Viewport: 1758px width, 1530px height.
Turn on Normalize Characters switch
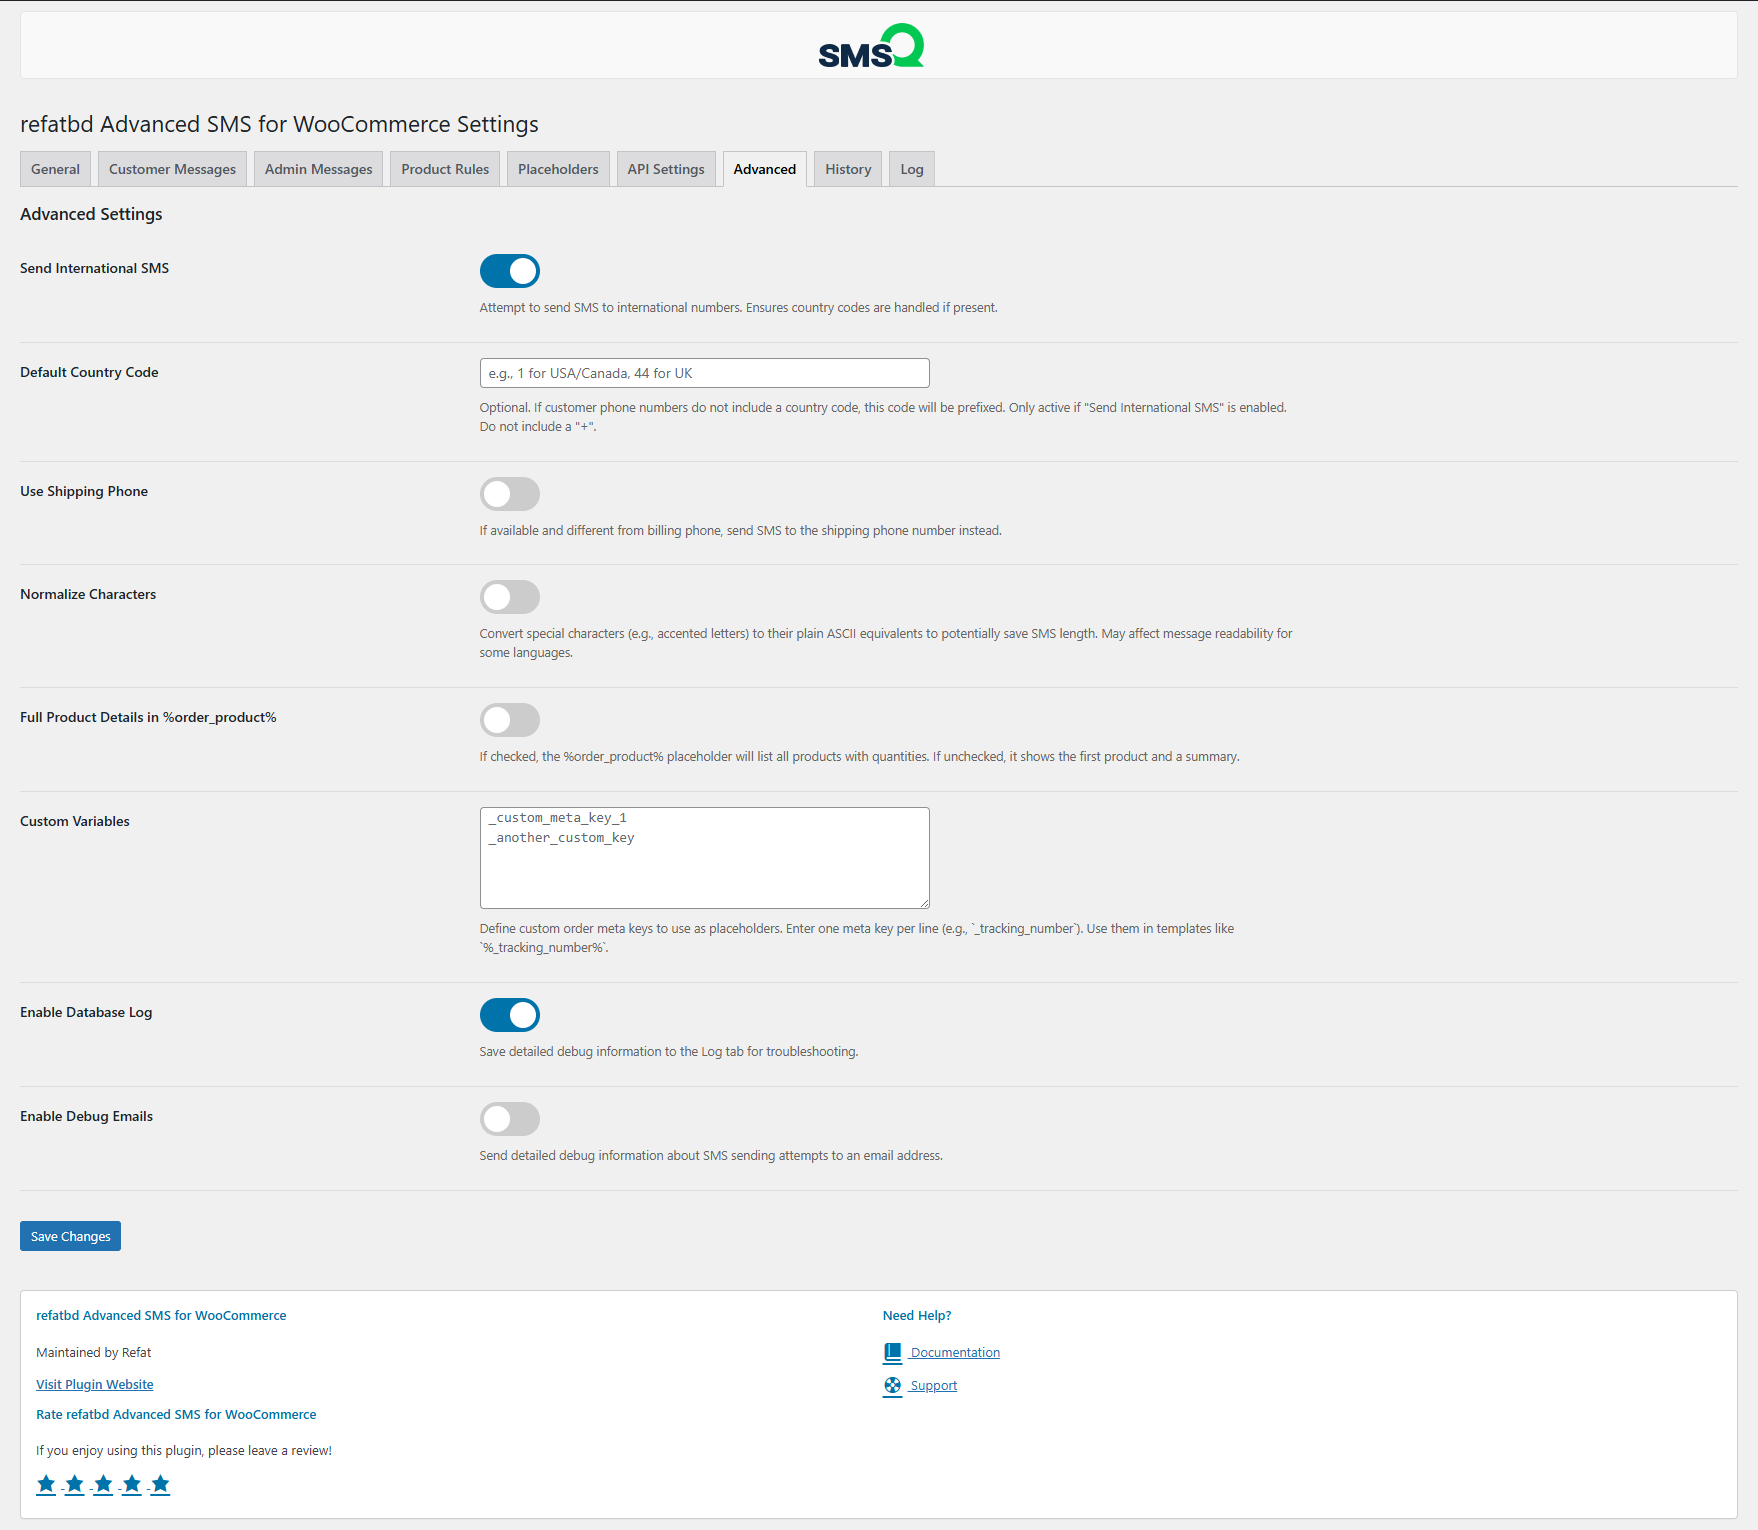(510, 597)
